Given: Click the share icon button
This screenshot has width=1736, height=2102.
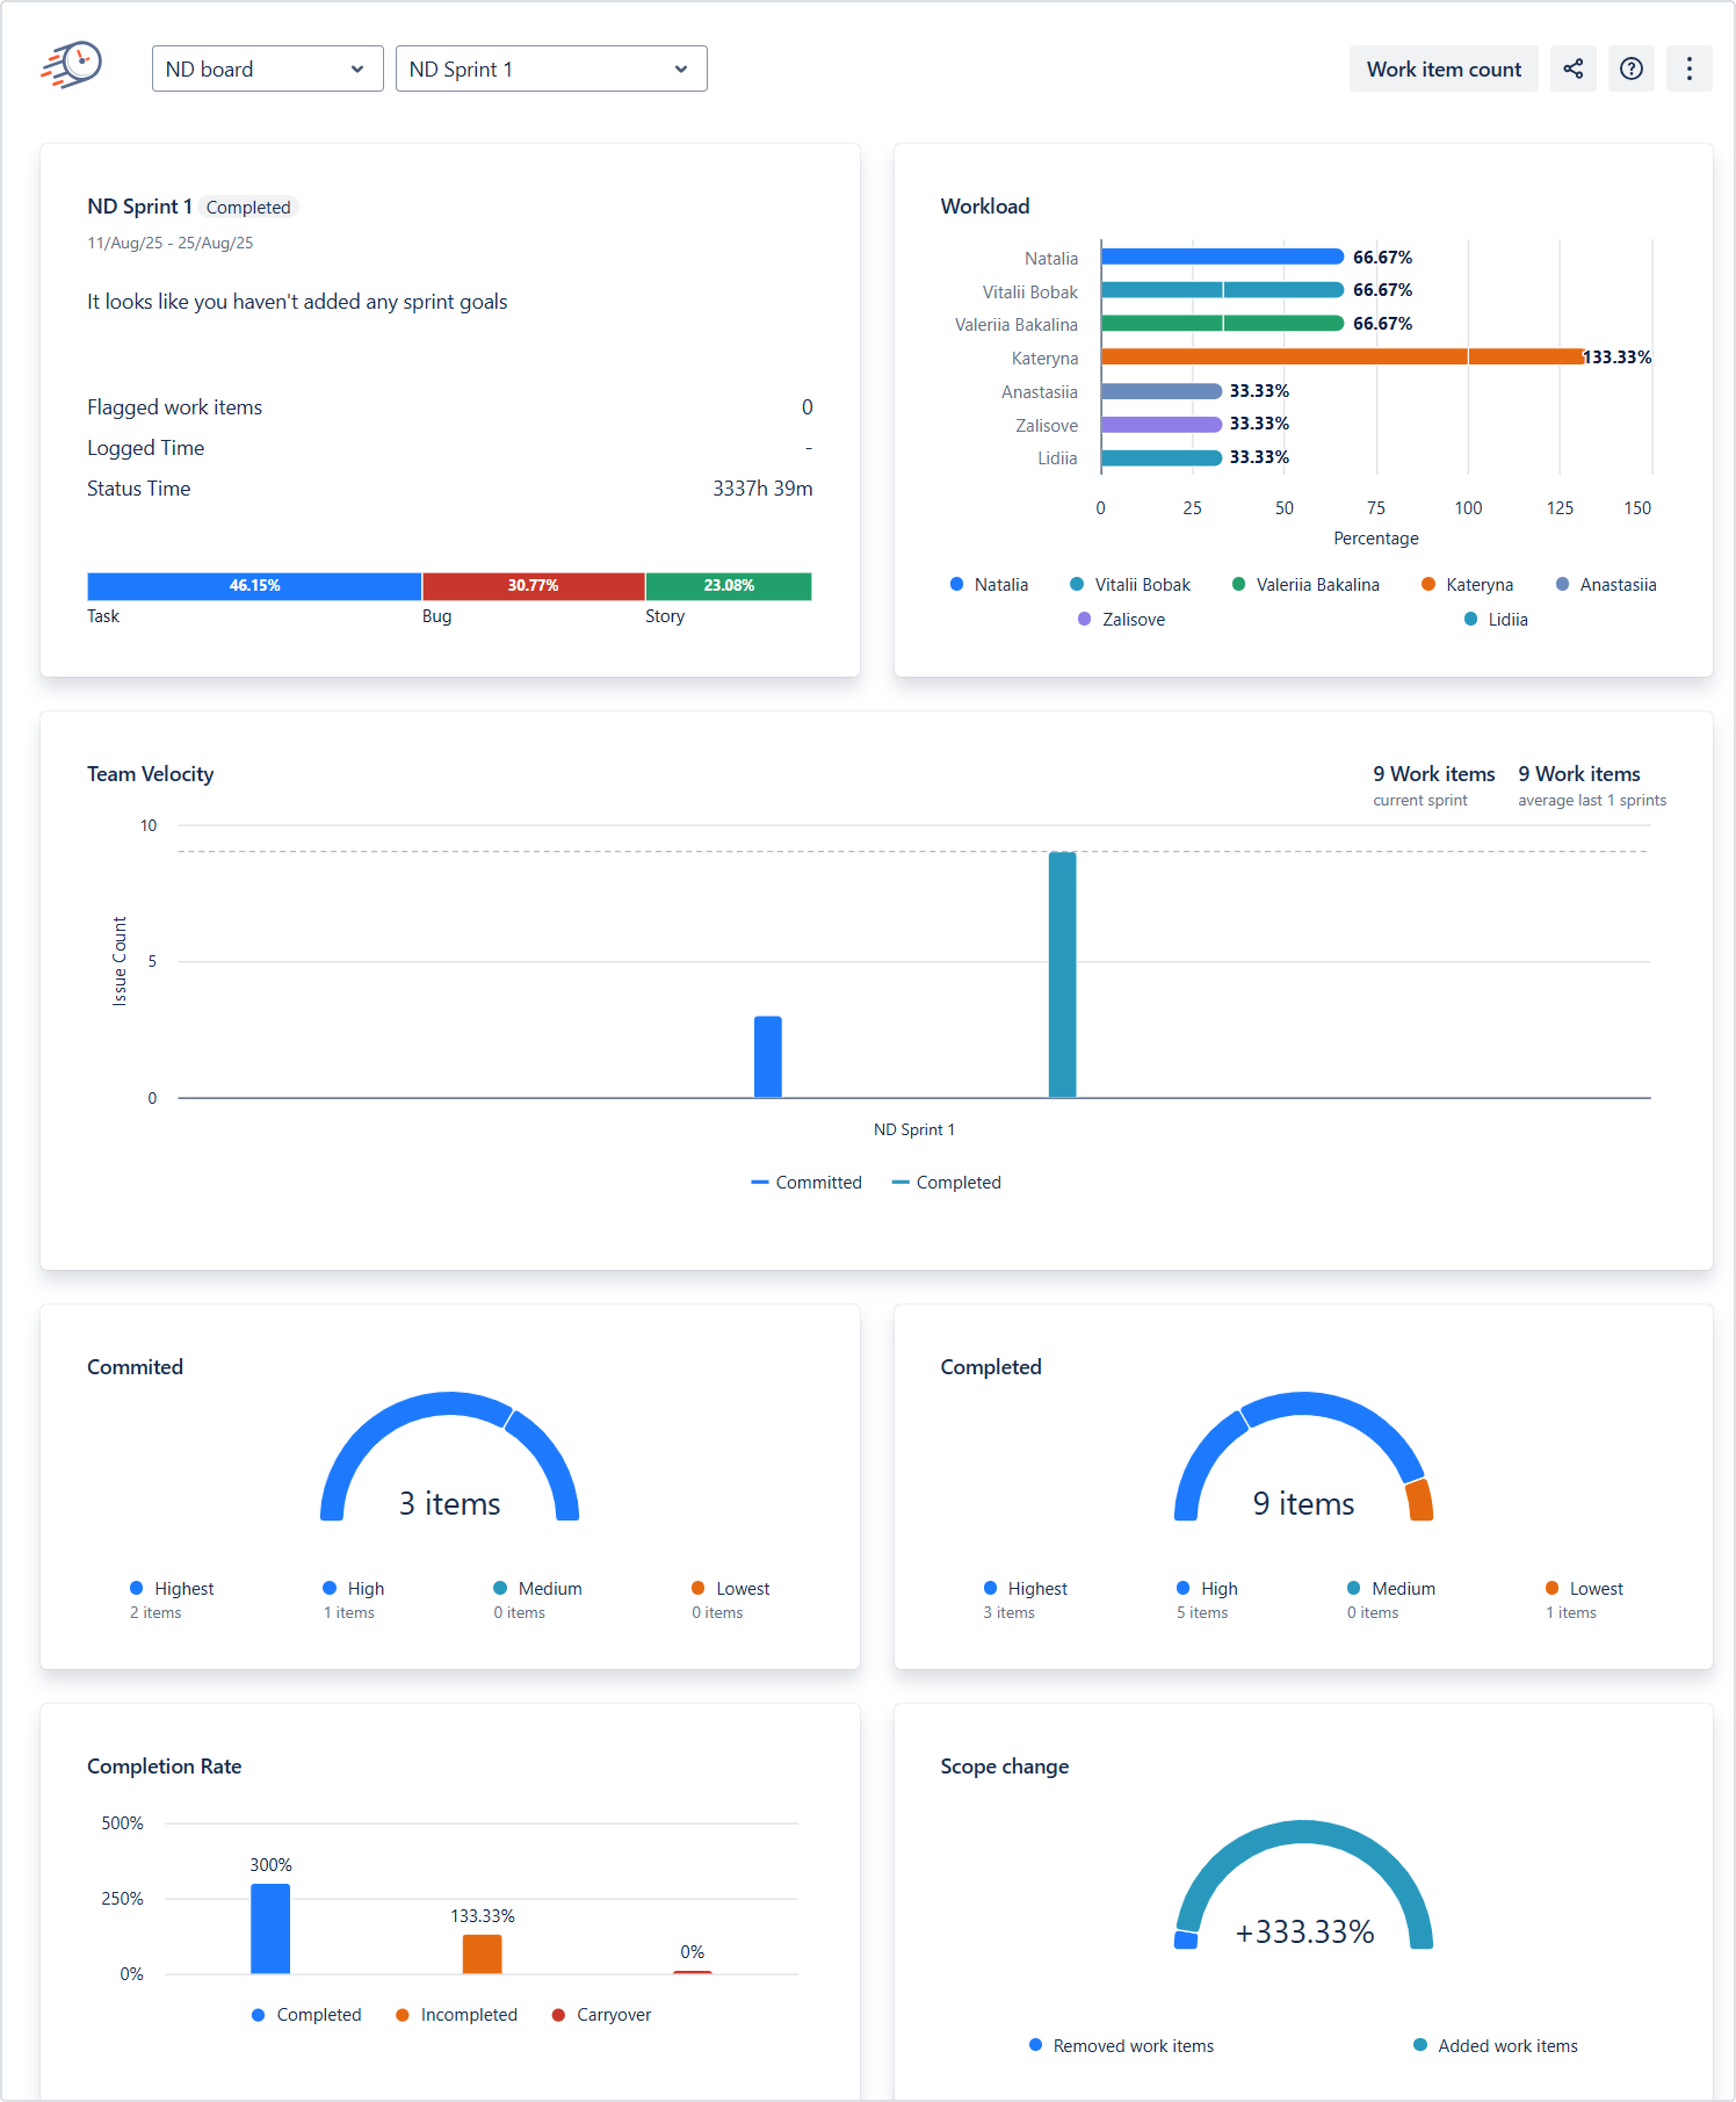Looking at the screenshot, I should pyautogui.click(x=1572, y=69).
